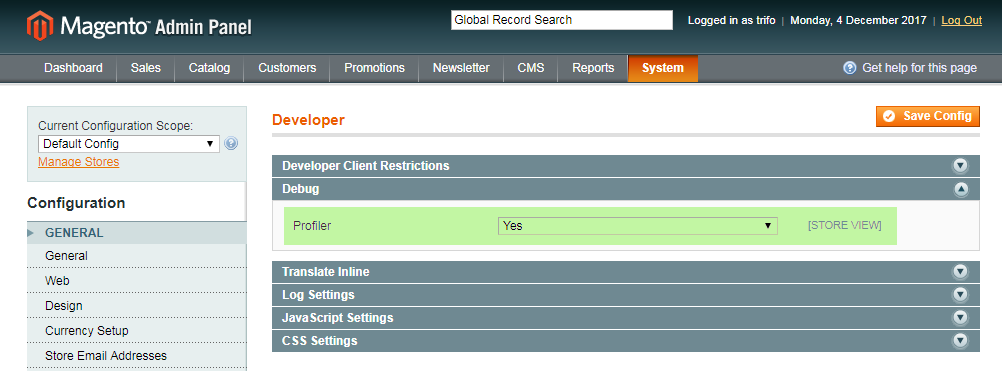
Task: Click the Profiler field label
Action: coord(312,225)
